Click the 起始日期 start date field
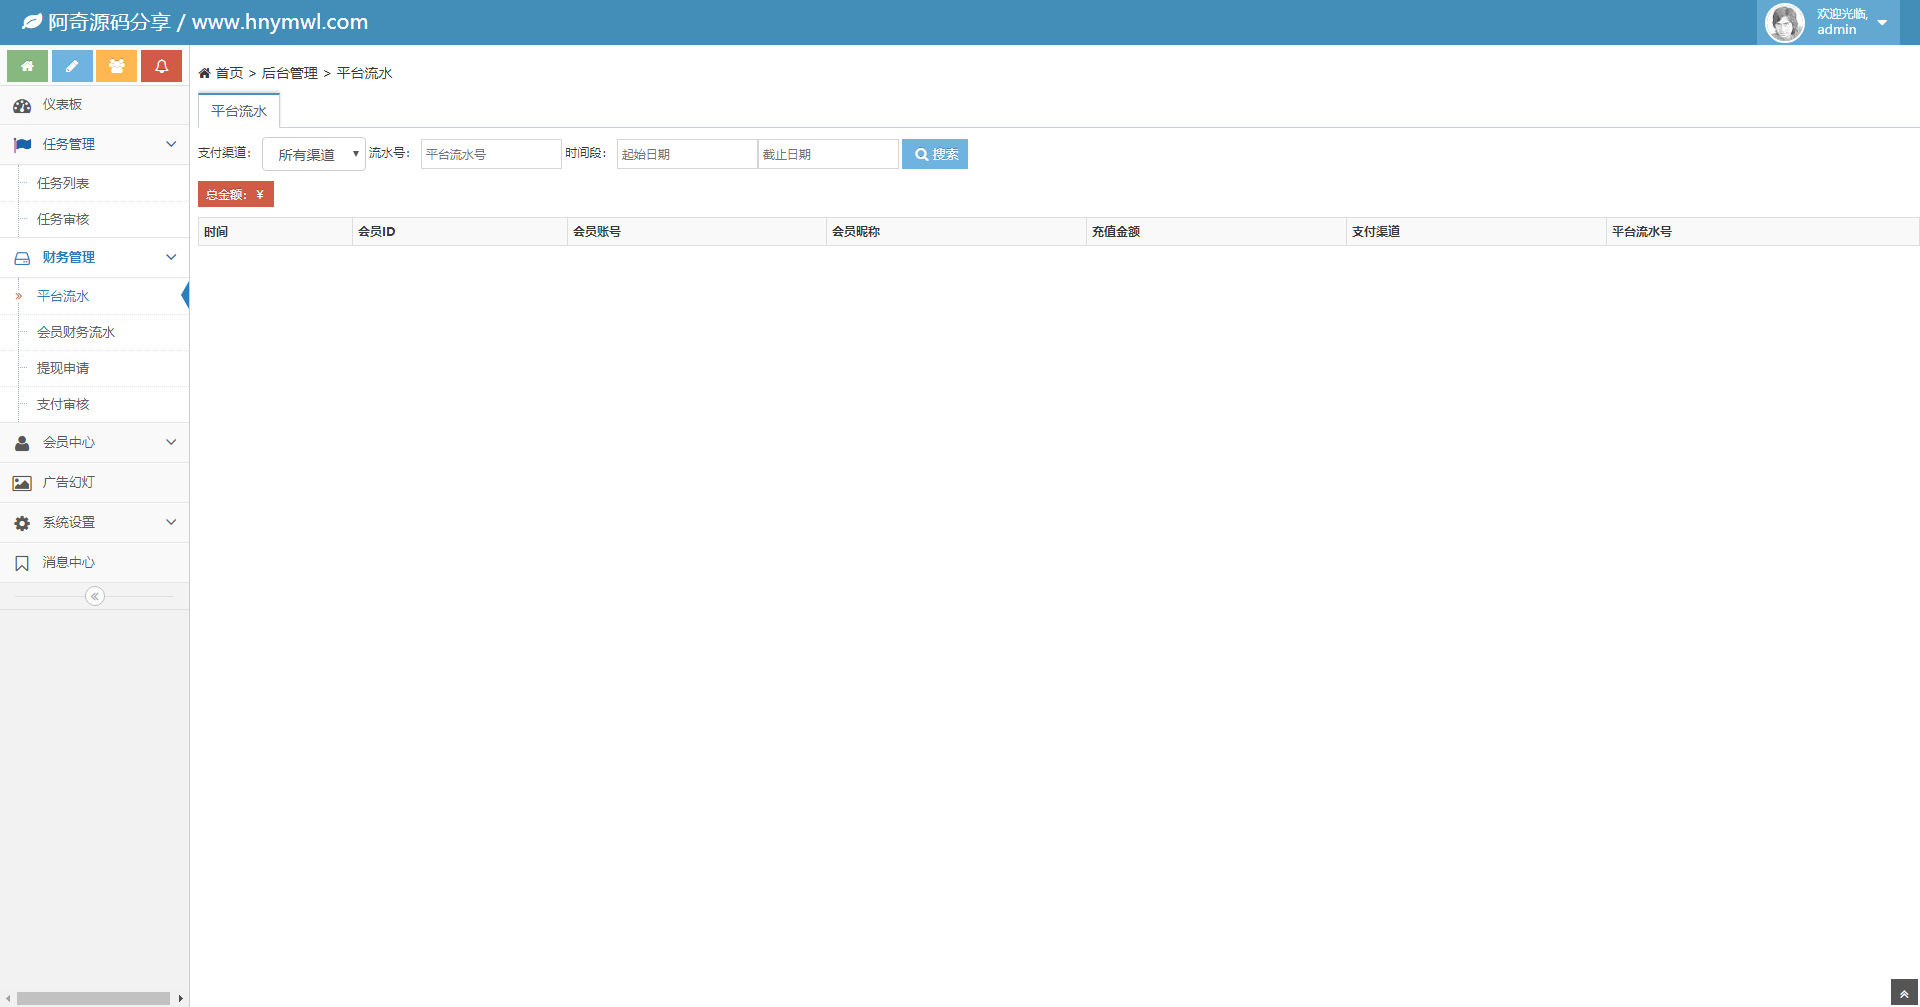1920x1007 pixels. pos(686,154)
